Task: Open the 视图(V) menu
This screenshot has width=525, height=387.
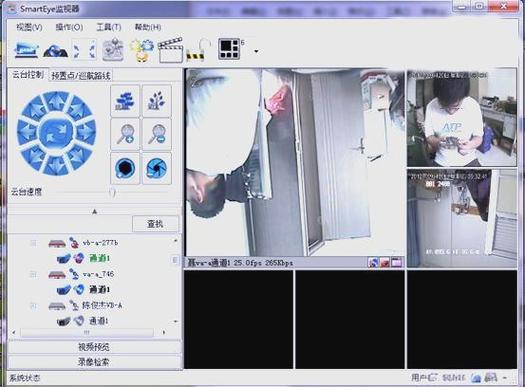Action: click(x=29, y=27)
